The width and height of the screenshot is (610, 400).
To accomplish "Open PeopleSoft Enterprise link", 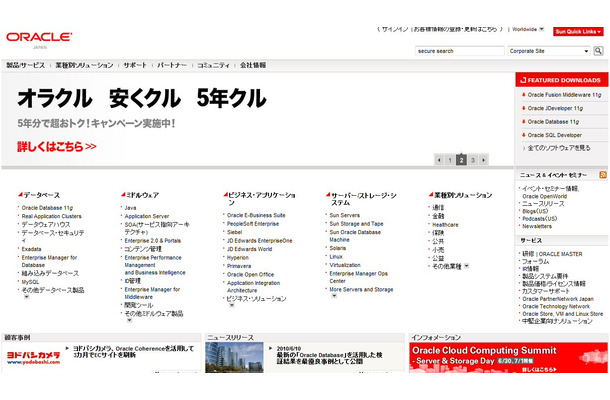I will [253, 224].
